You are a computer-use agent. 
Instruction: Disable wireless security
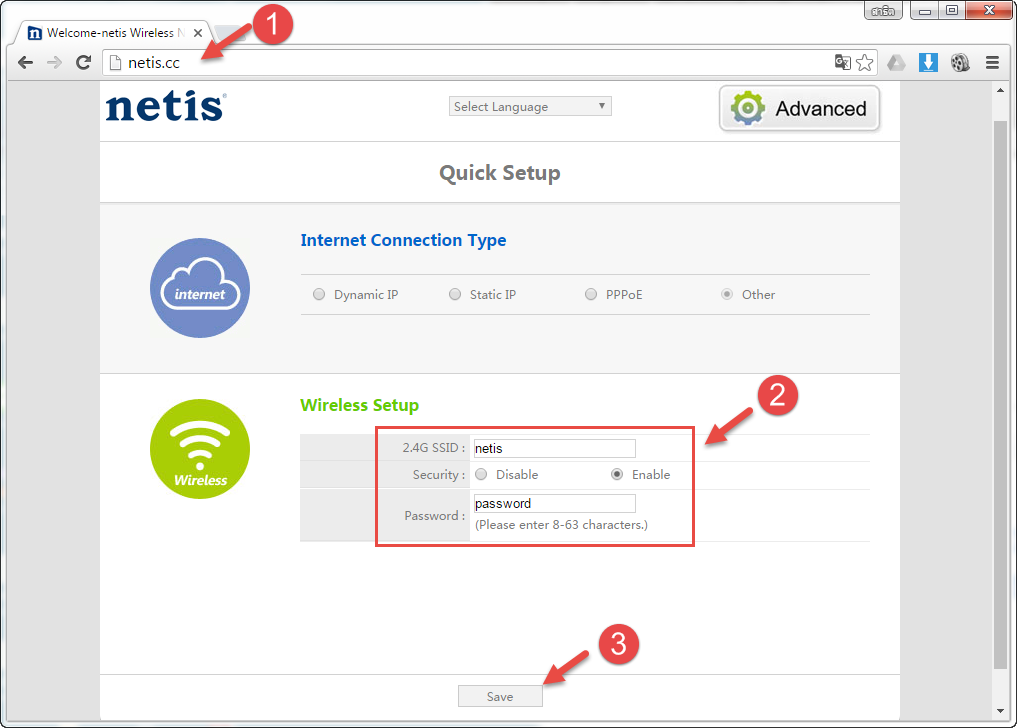click(481, 474)
